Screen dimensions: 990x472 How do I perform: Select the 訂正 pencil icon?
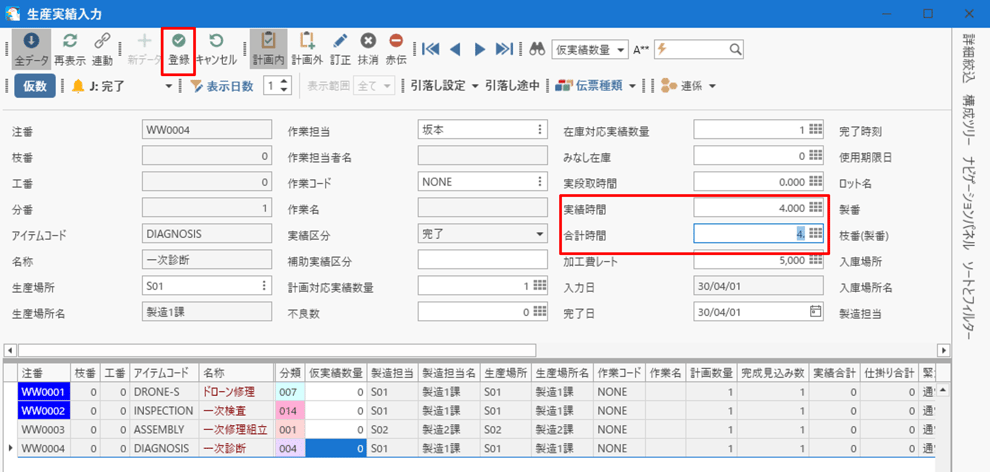pos(340,48)
